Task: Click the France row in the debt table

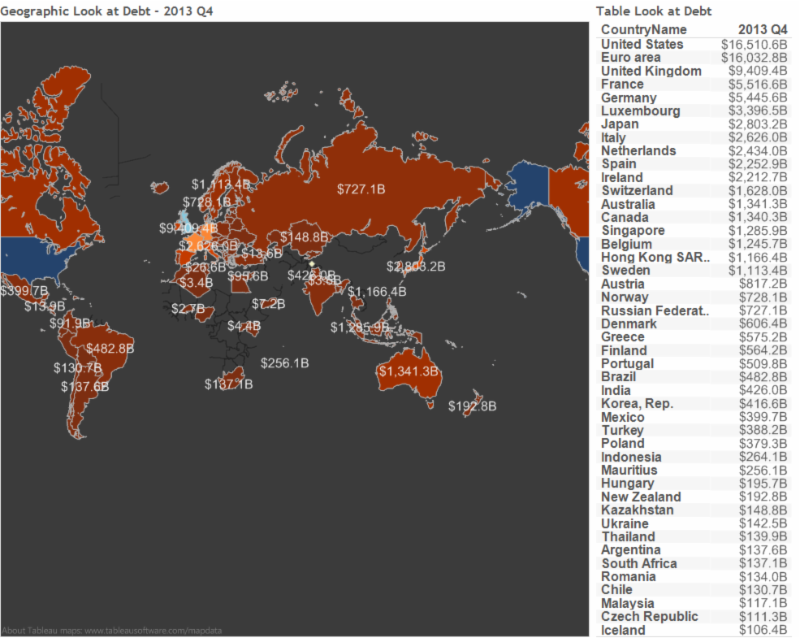Action: 694,84
